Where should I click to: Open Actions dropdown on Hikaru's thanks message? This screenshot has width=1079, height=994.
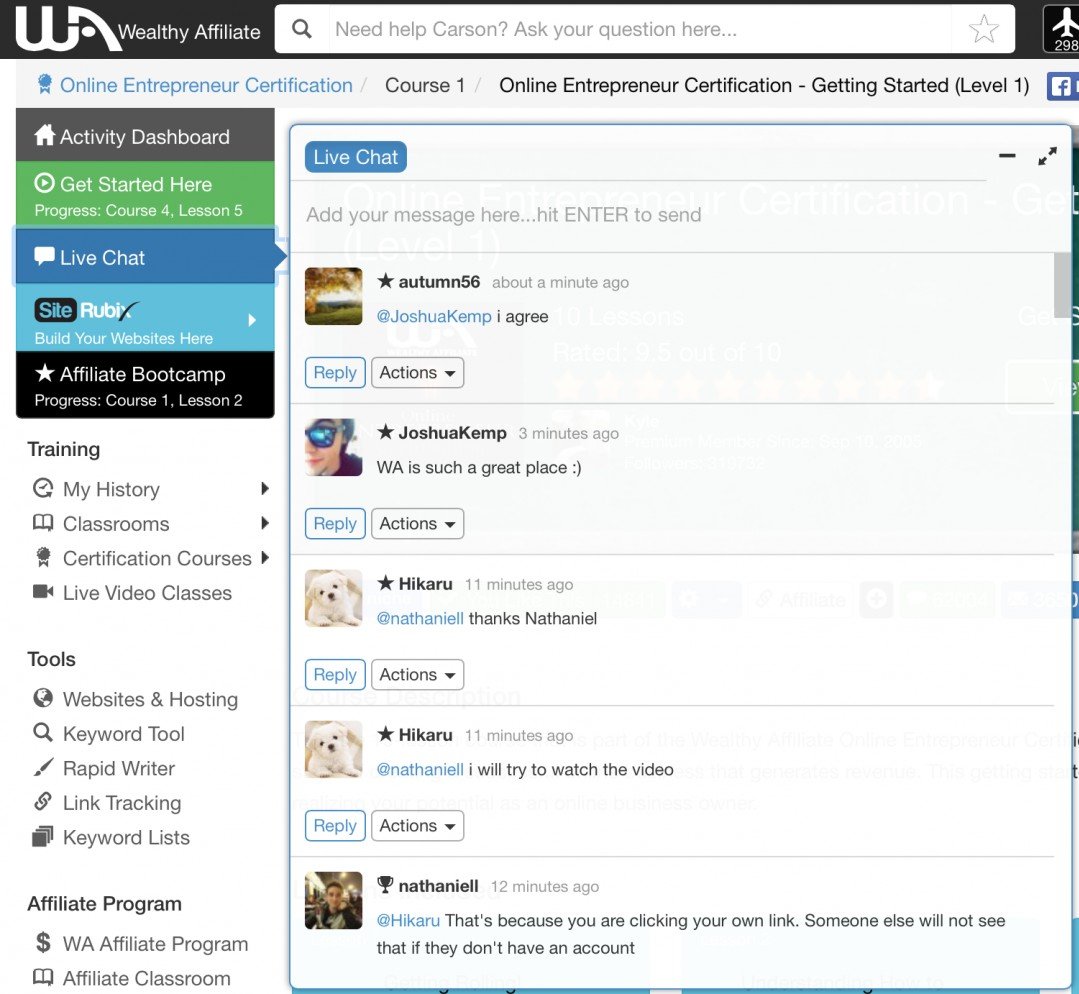(x=417, y=675)
